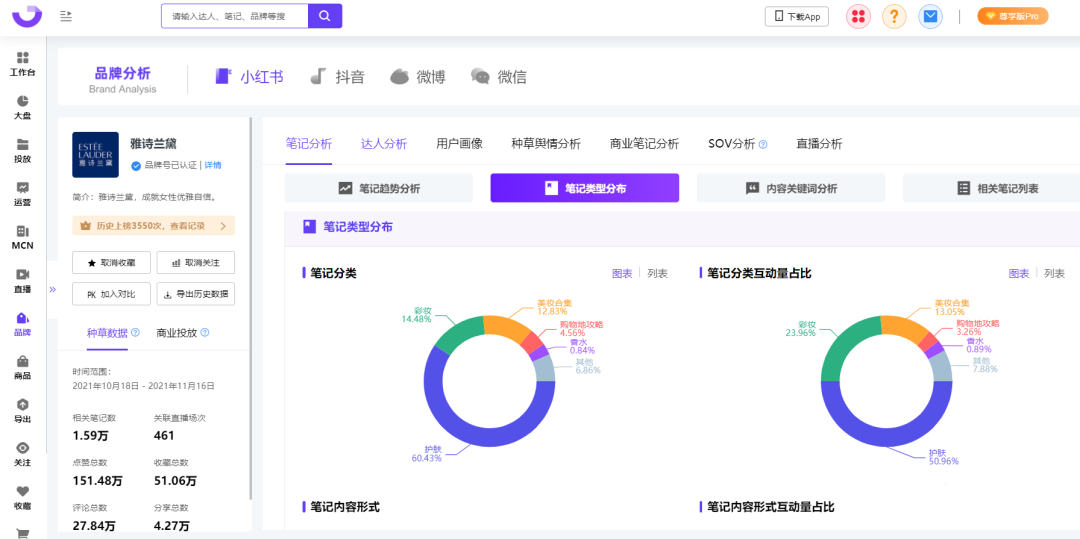Open the 大盘 sidebar icon

pyautogui.click(x=22, y=107)
